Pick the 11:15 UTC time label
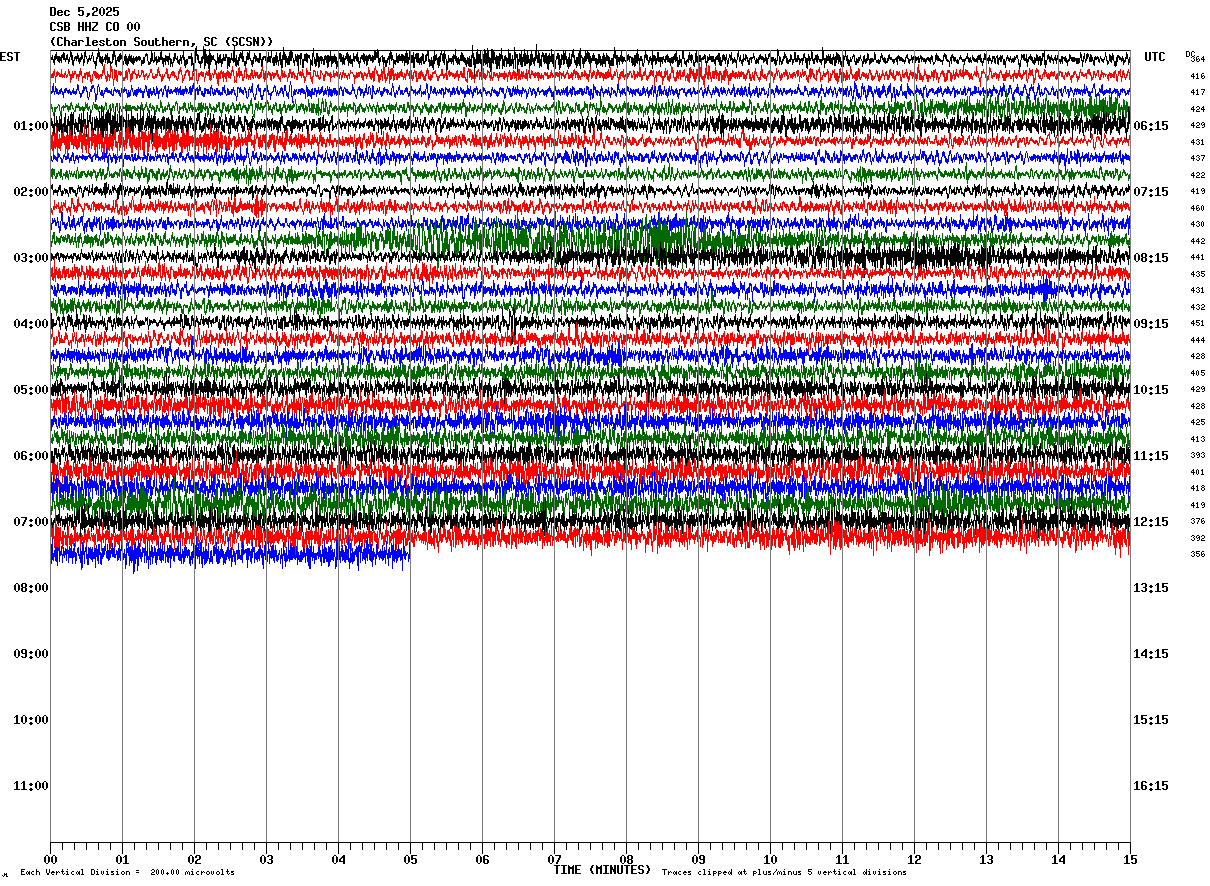The height and width of the screenshot is (886, 1210). pos(1151,456)
